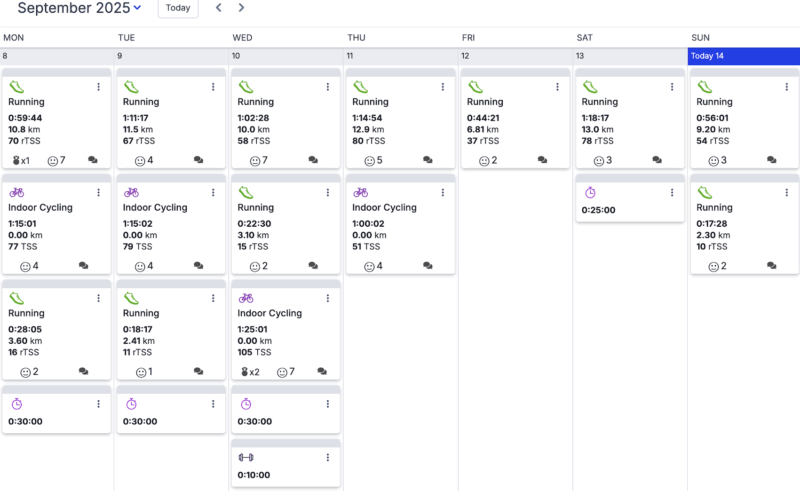The width and height of the screenshot is (800, 491).
Task: Click dumbbell strength icon on Wednesday's 0:10:00
Action: 246,457
